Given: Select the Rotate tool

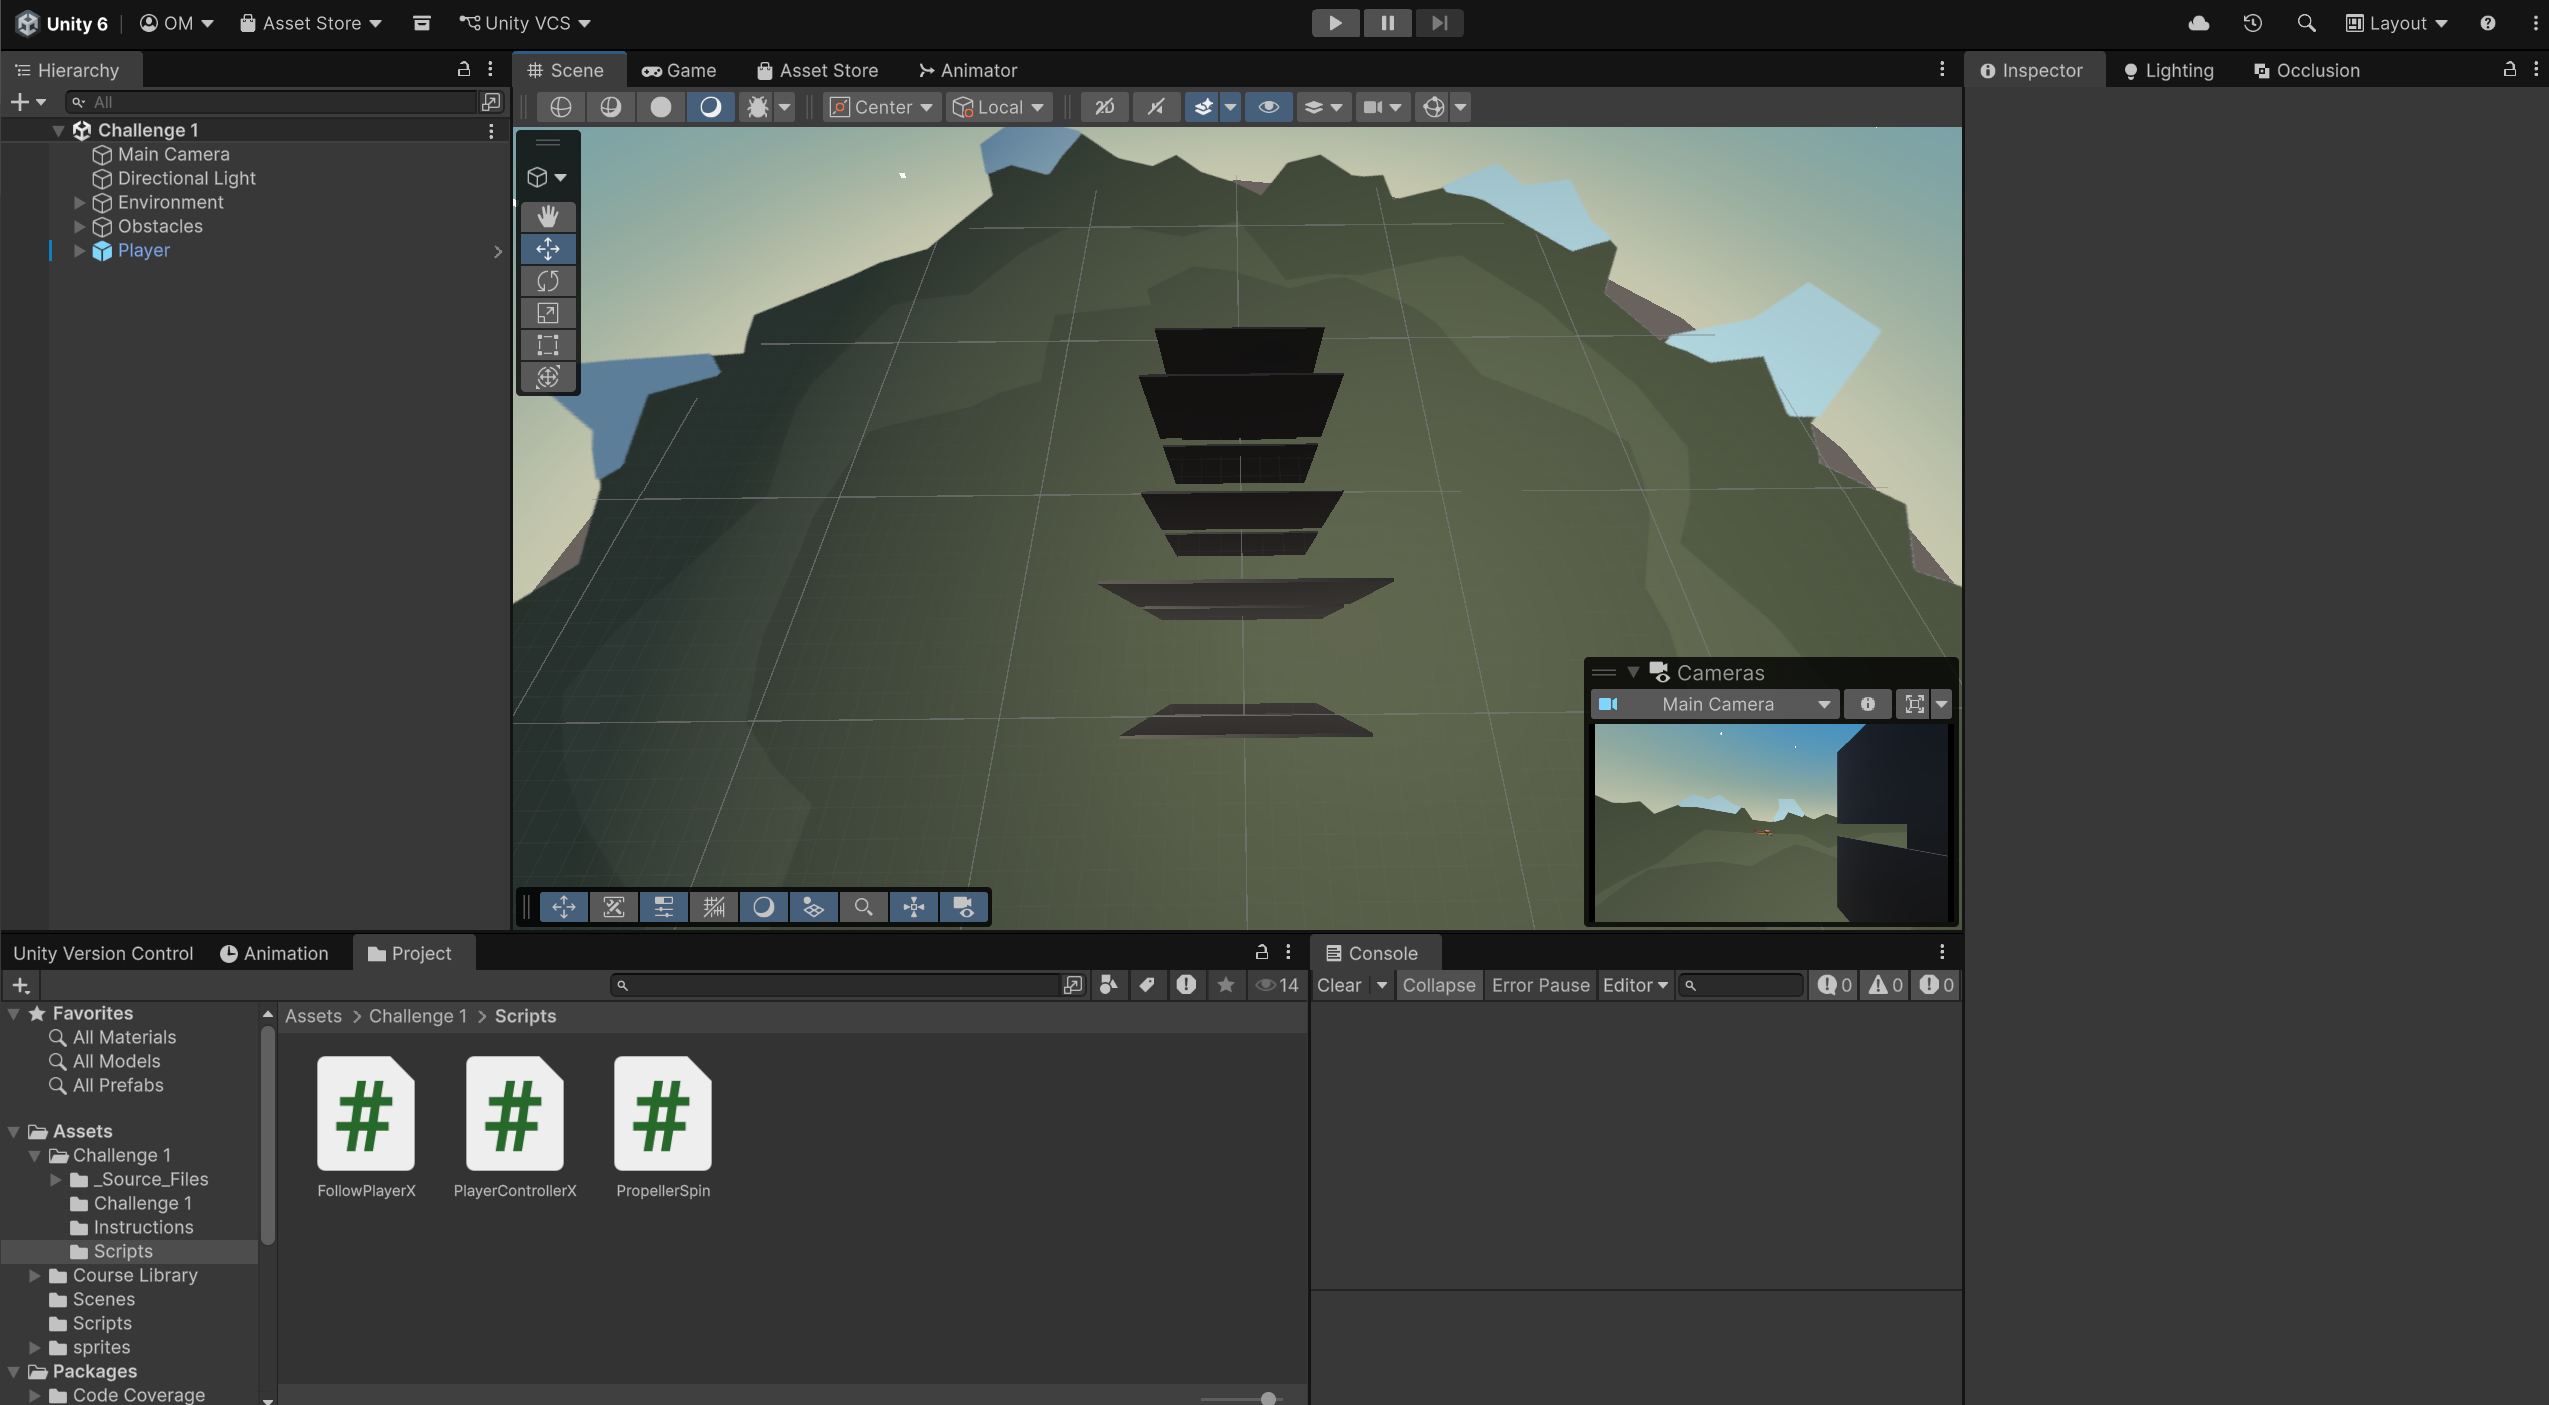Looking at the screenshot, I should (x=547, y=281).
